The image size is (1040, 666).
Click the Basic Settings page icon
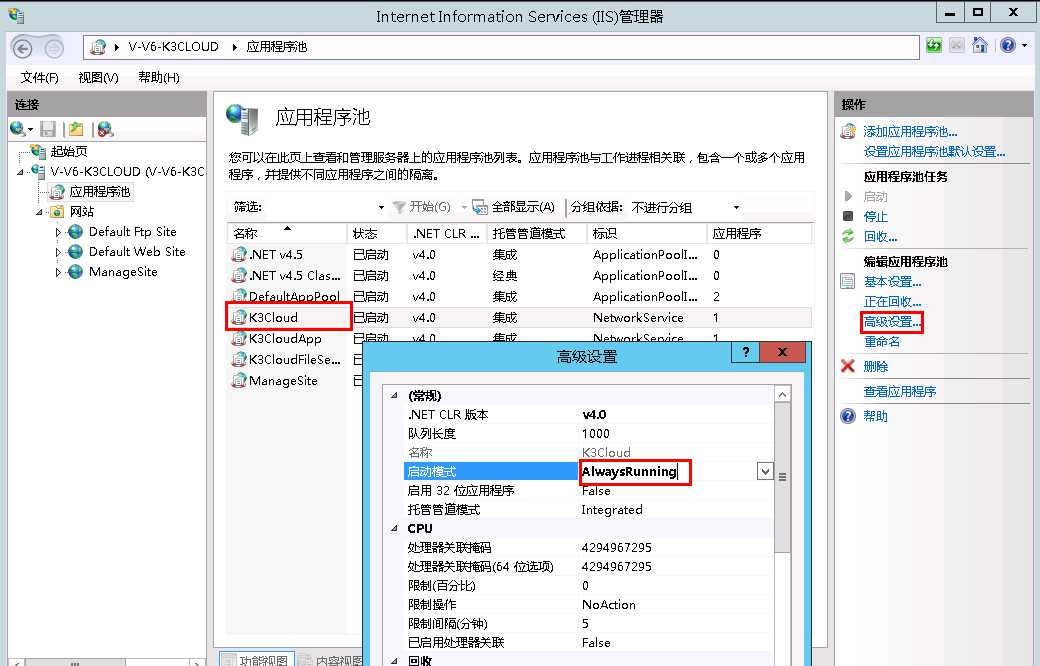tap(848, 281)
